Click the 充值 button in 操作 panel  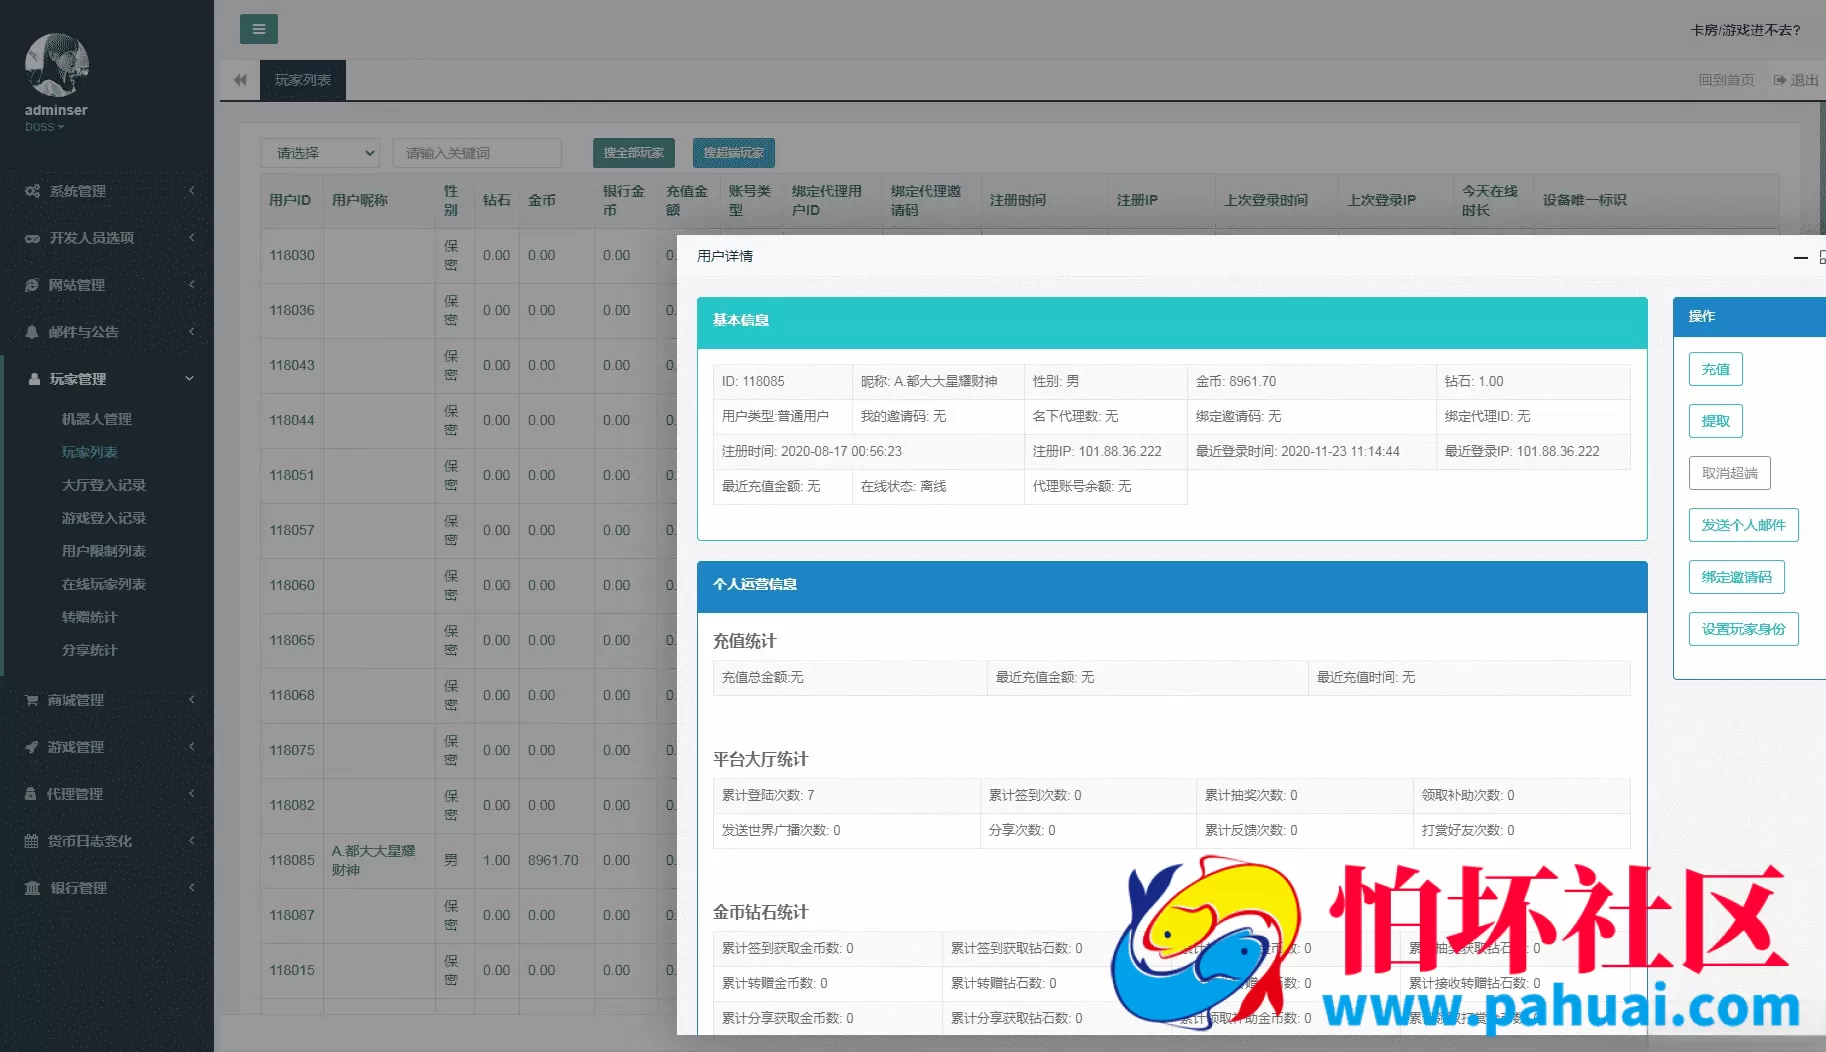click(1716, 369)
